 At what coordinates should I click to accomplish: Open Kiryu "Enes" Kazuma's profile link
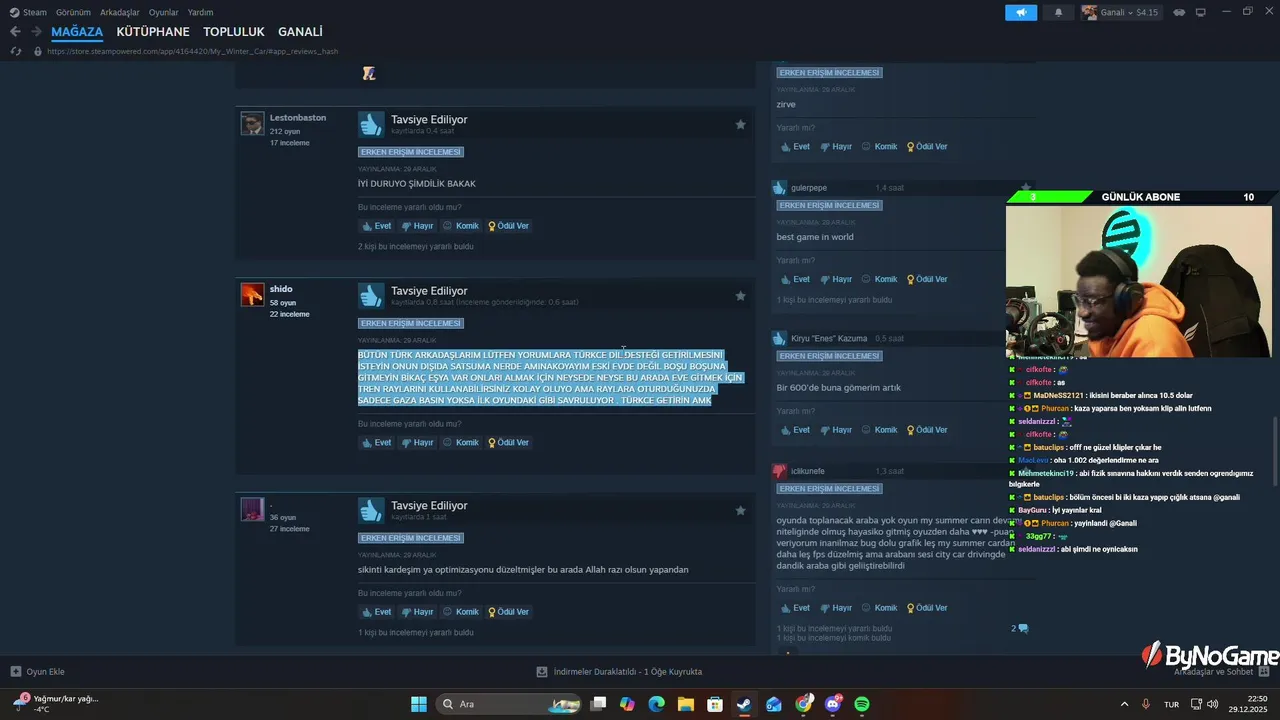(x=829, y=339)
